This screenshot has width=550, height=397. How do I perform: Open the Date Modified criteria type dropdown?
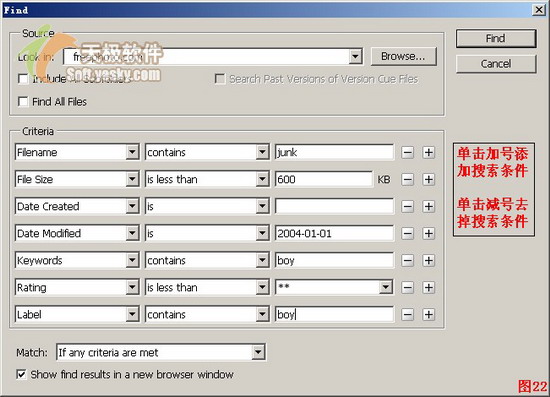point(132,233)
